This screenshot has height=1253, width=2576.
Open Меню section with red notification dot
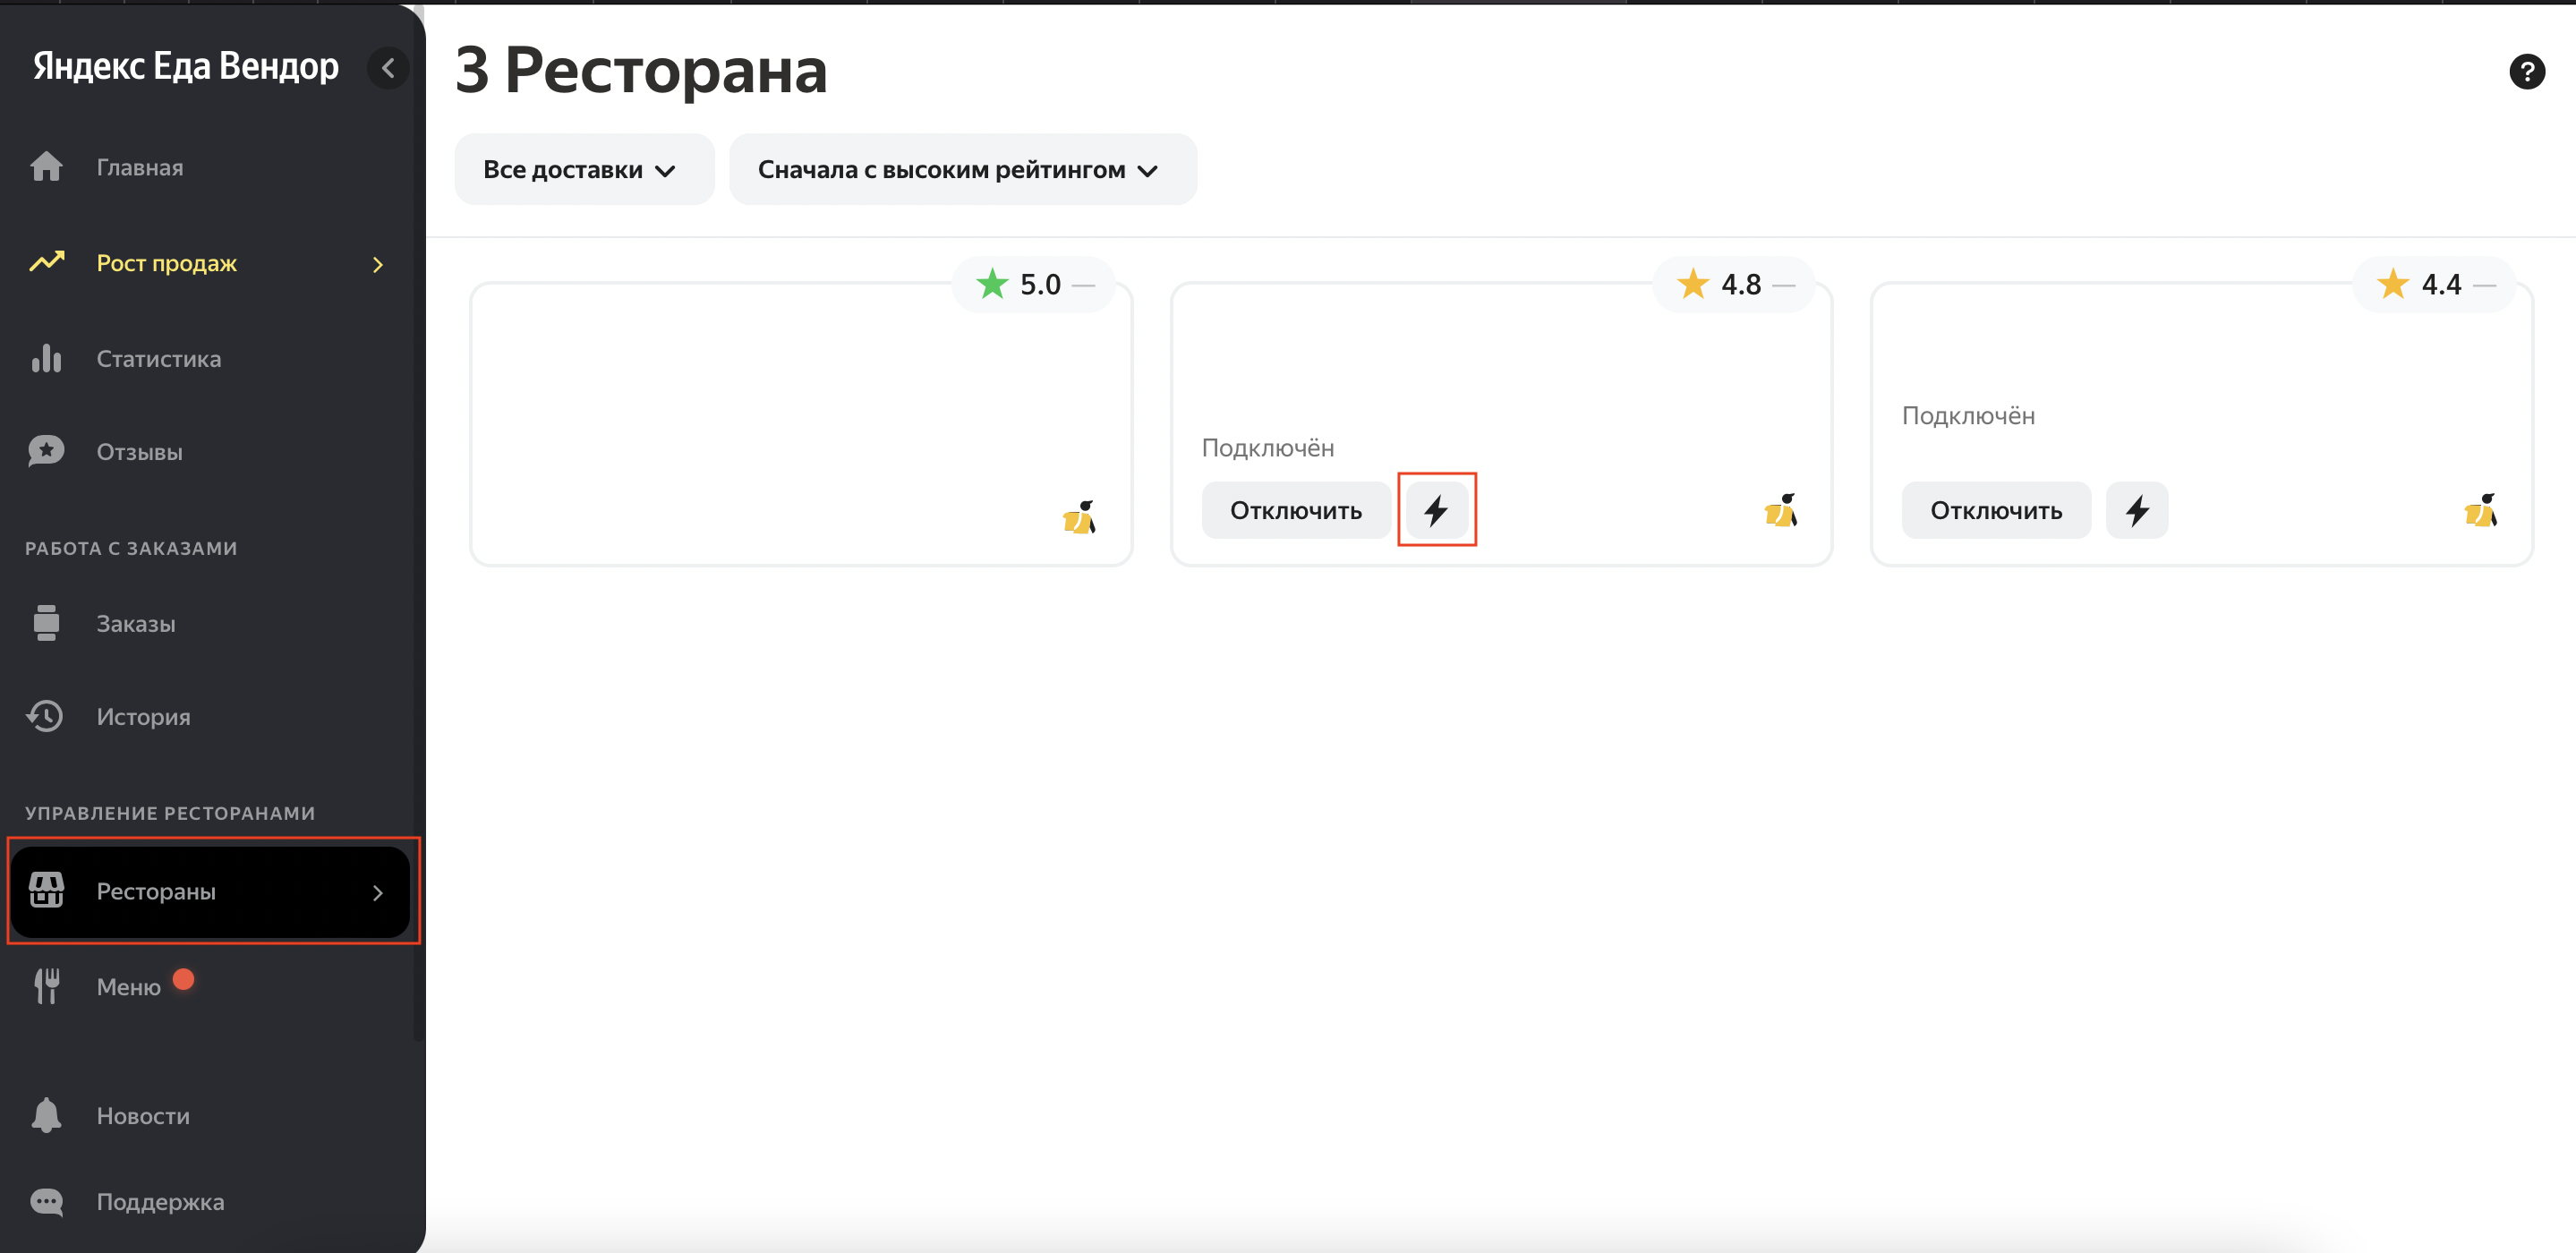tap(128, 987)
